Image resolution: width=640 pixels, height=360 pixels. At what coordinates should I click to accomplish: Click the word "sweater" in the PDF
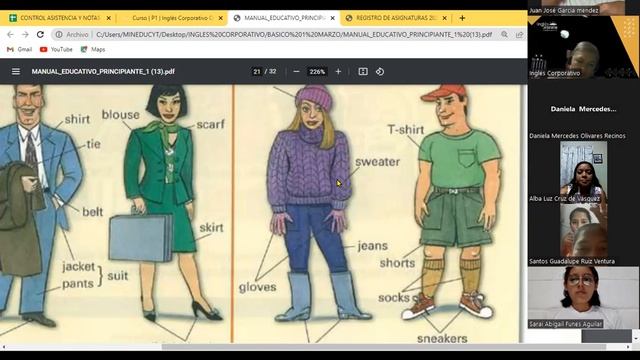378,162
